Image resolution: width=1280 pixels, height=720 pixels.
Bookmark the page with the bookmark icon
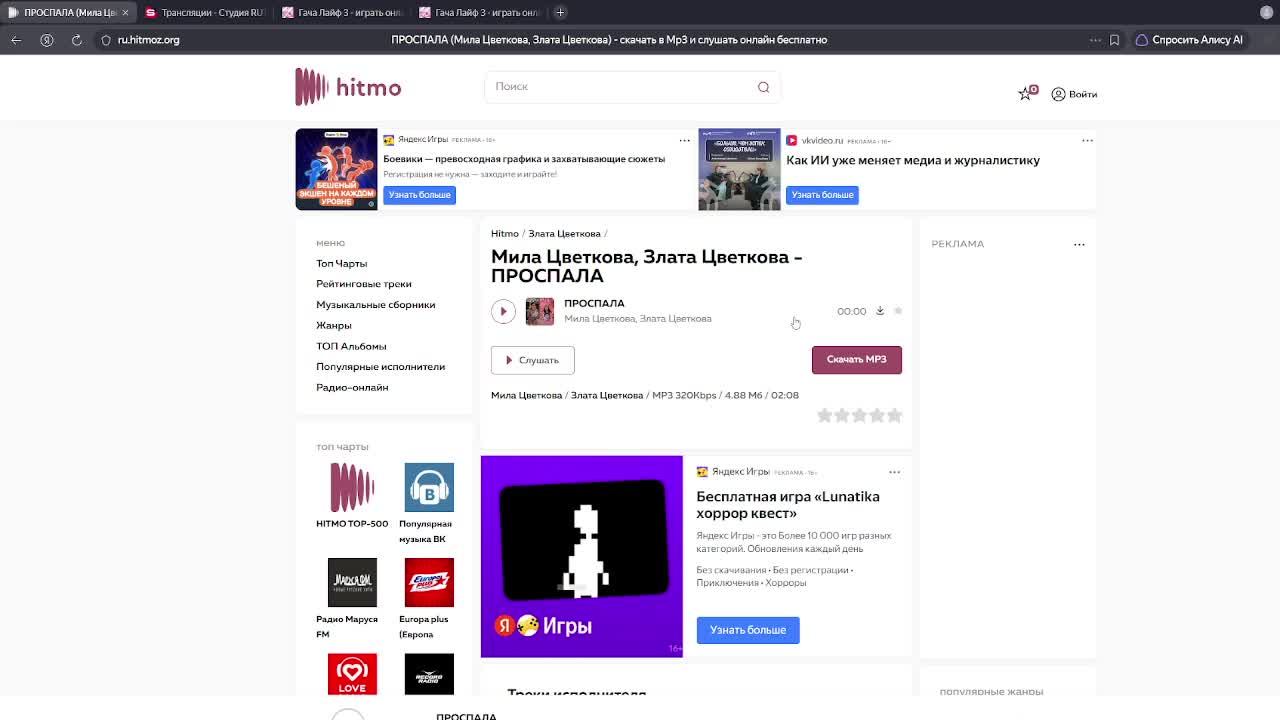(x=1114, y=40)
